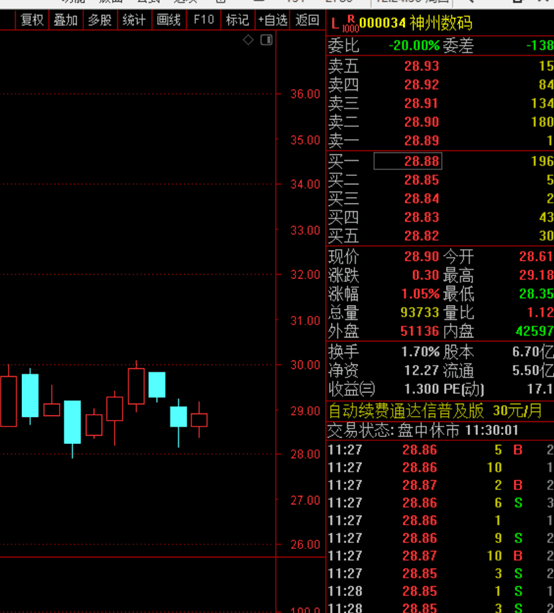
Task: Click the 标记 mark button
Action: click(237, 20)
